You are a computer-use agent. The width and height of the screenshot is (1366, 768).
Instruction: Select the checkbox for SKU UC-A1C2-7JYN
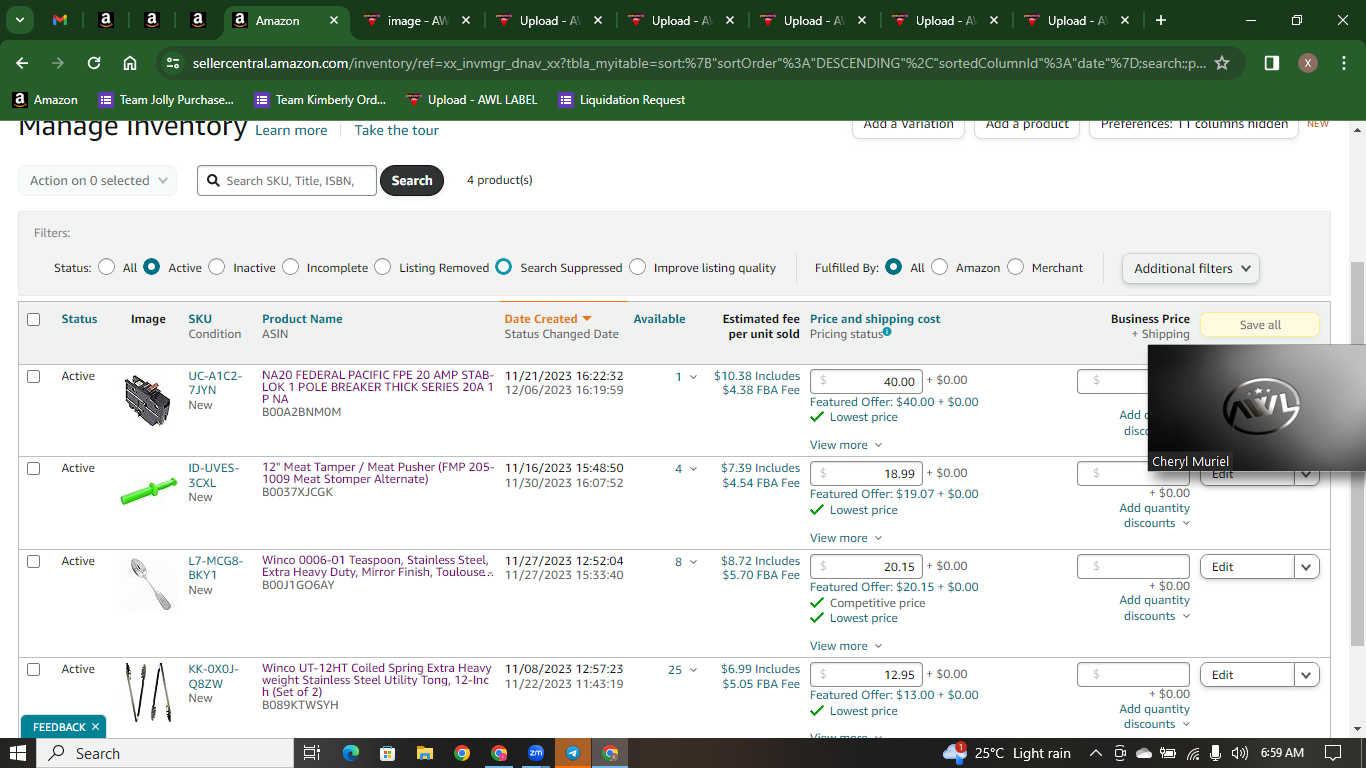tap(34, 376)
